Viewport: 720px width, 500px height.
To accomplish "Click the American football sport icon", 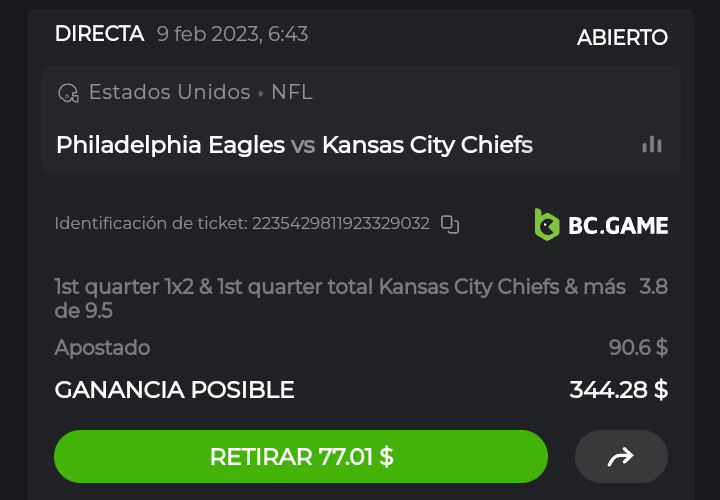I will (x=68, y=93).
